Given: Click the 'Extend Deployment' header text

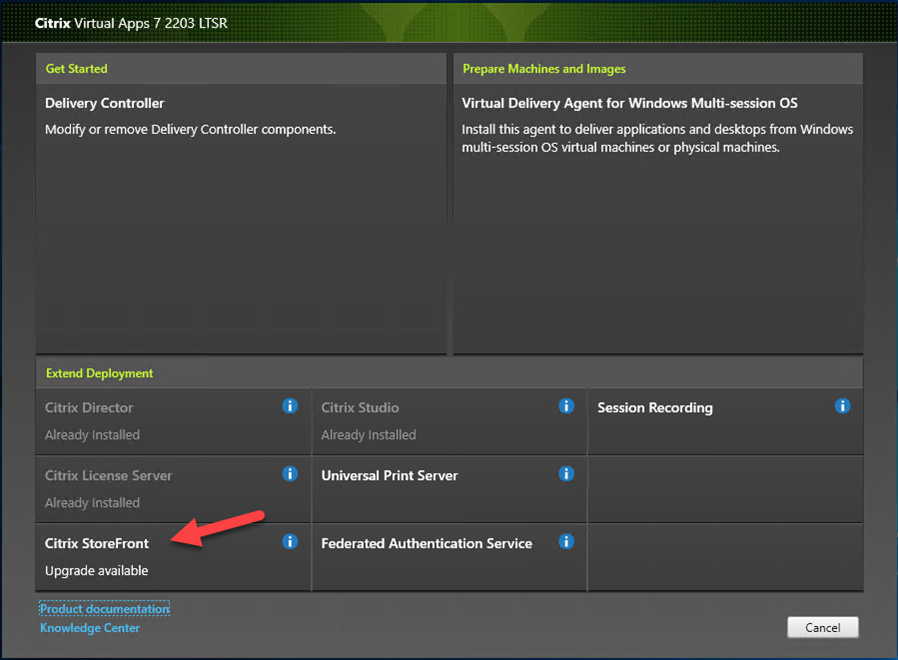Looking at the screenshot, I should (100, 374).
